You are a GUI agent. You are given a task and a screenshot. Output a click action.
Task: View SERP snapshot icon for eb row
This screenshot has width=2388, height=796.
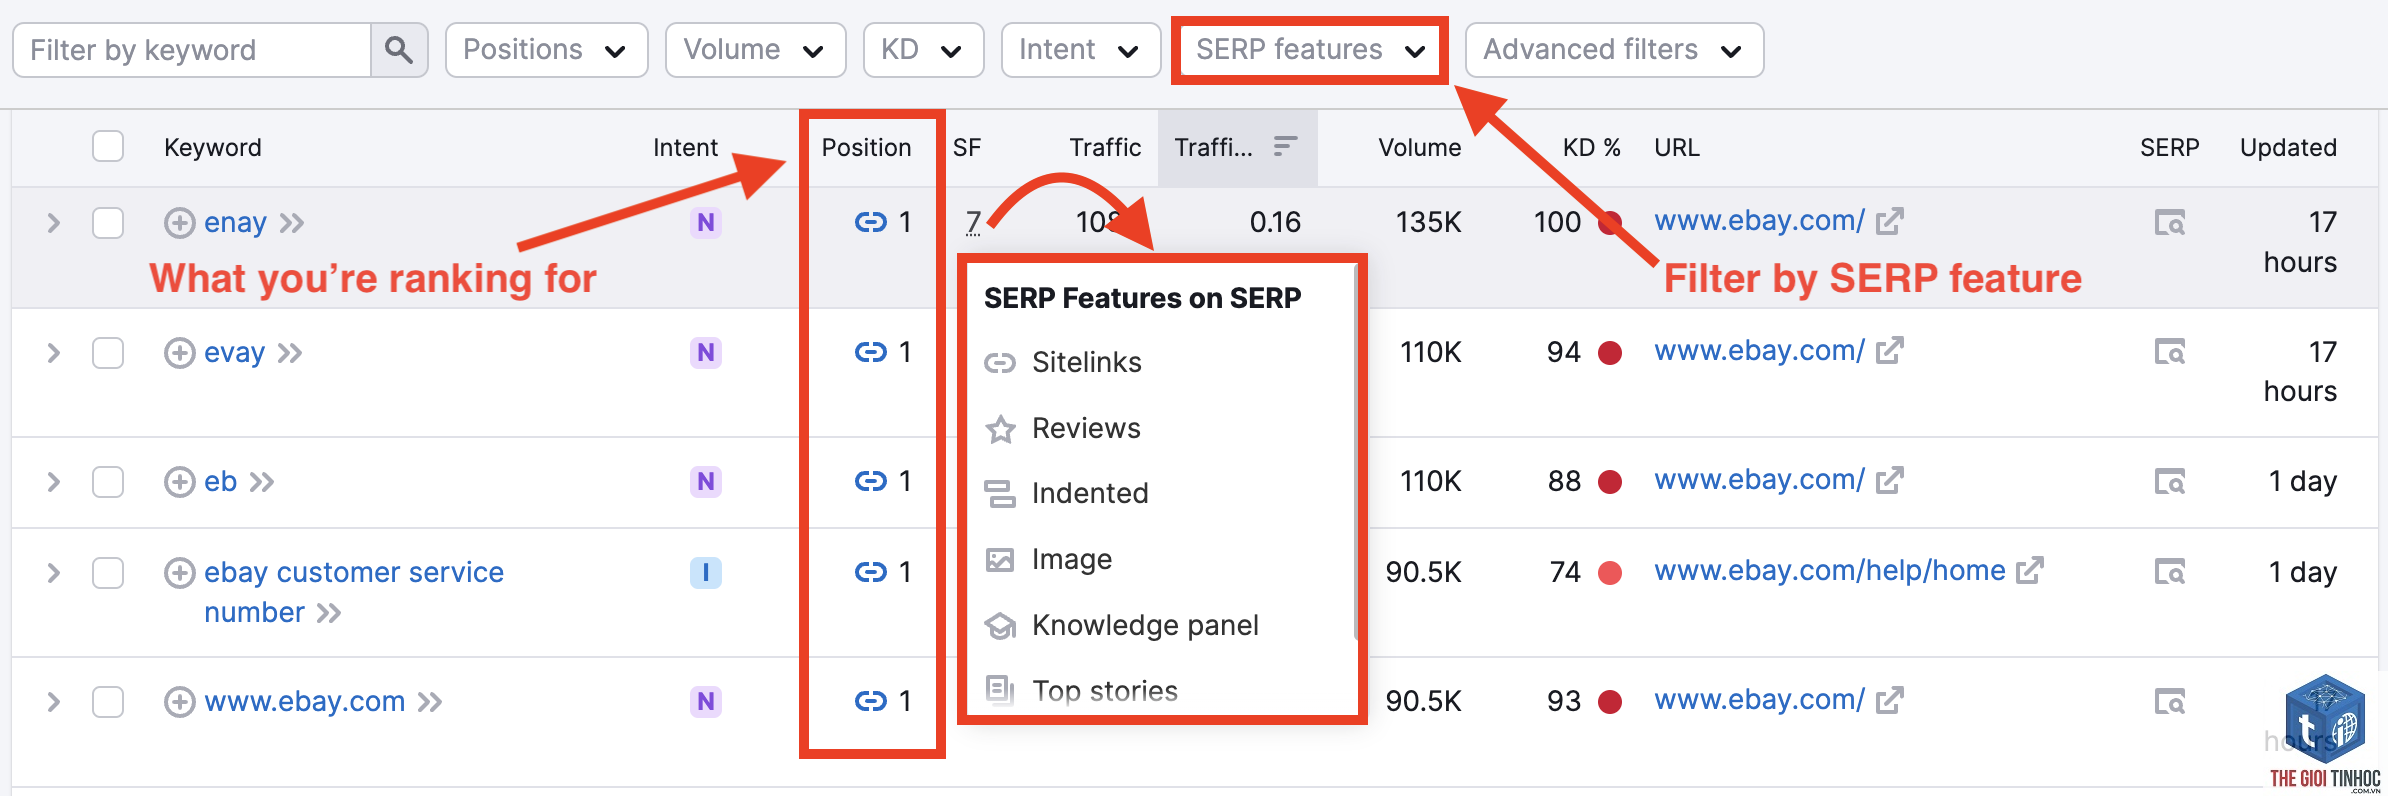(2170, 482)
